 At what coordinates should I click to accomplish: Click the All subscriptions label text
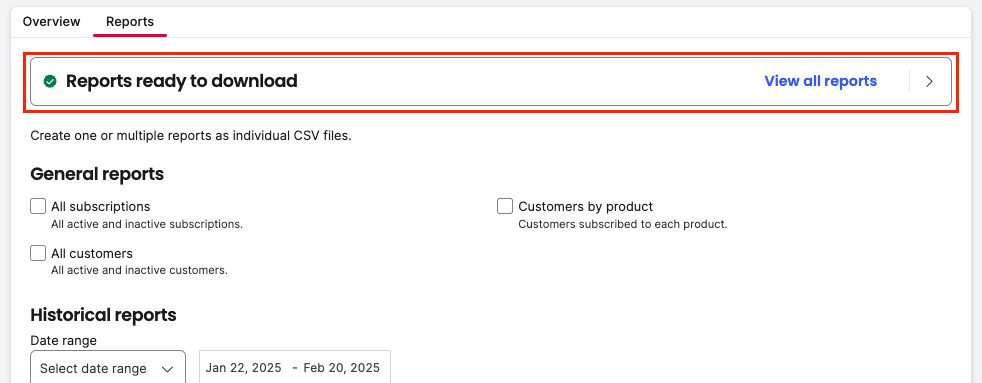[101, 207]
